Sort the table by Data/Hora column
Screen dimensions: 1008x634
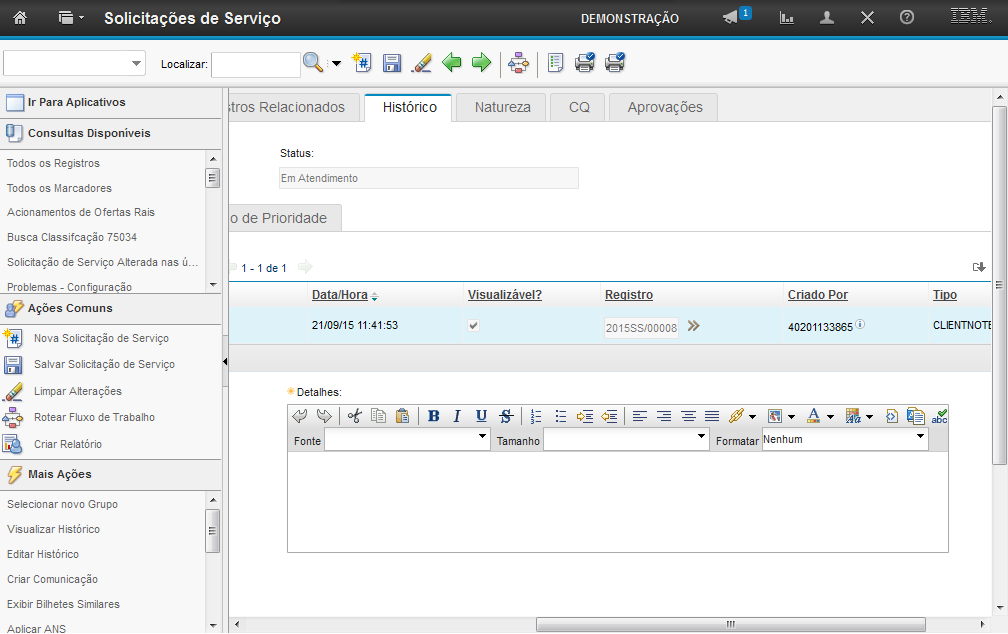click(x=340, y=295)
